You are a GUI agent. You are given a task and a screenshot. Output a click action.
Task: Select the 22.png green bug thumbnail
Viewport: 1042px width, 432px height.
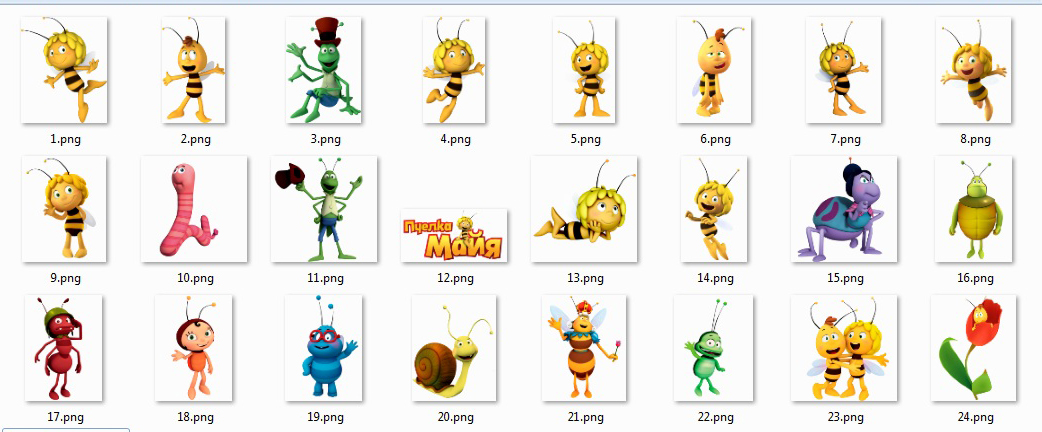tap(713, 348)
